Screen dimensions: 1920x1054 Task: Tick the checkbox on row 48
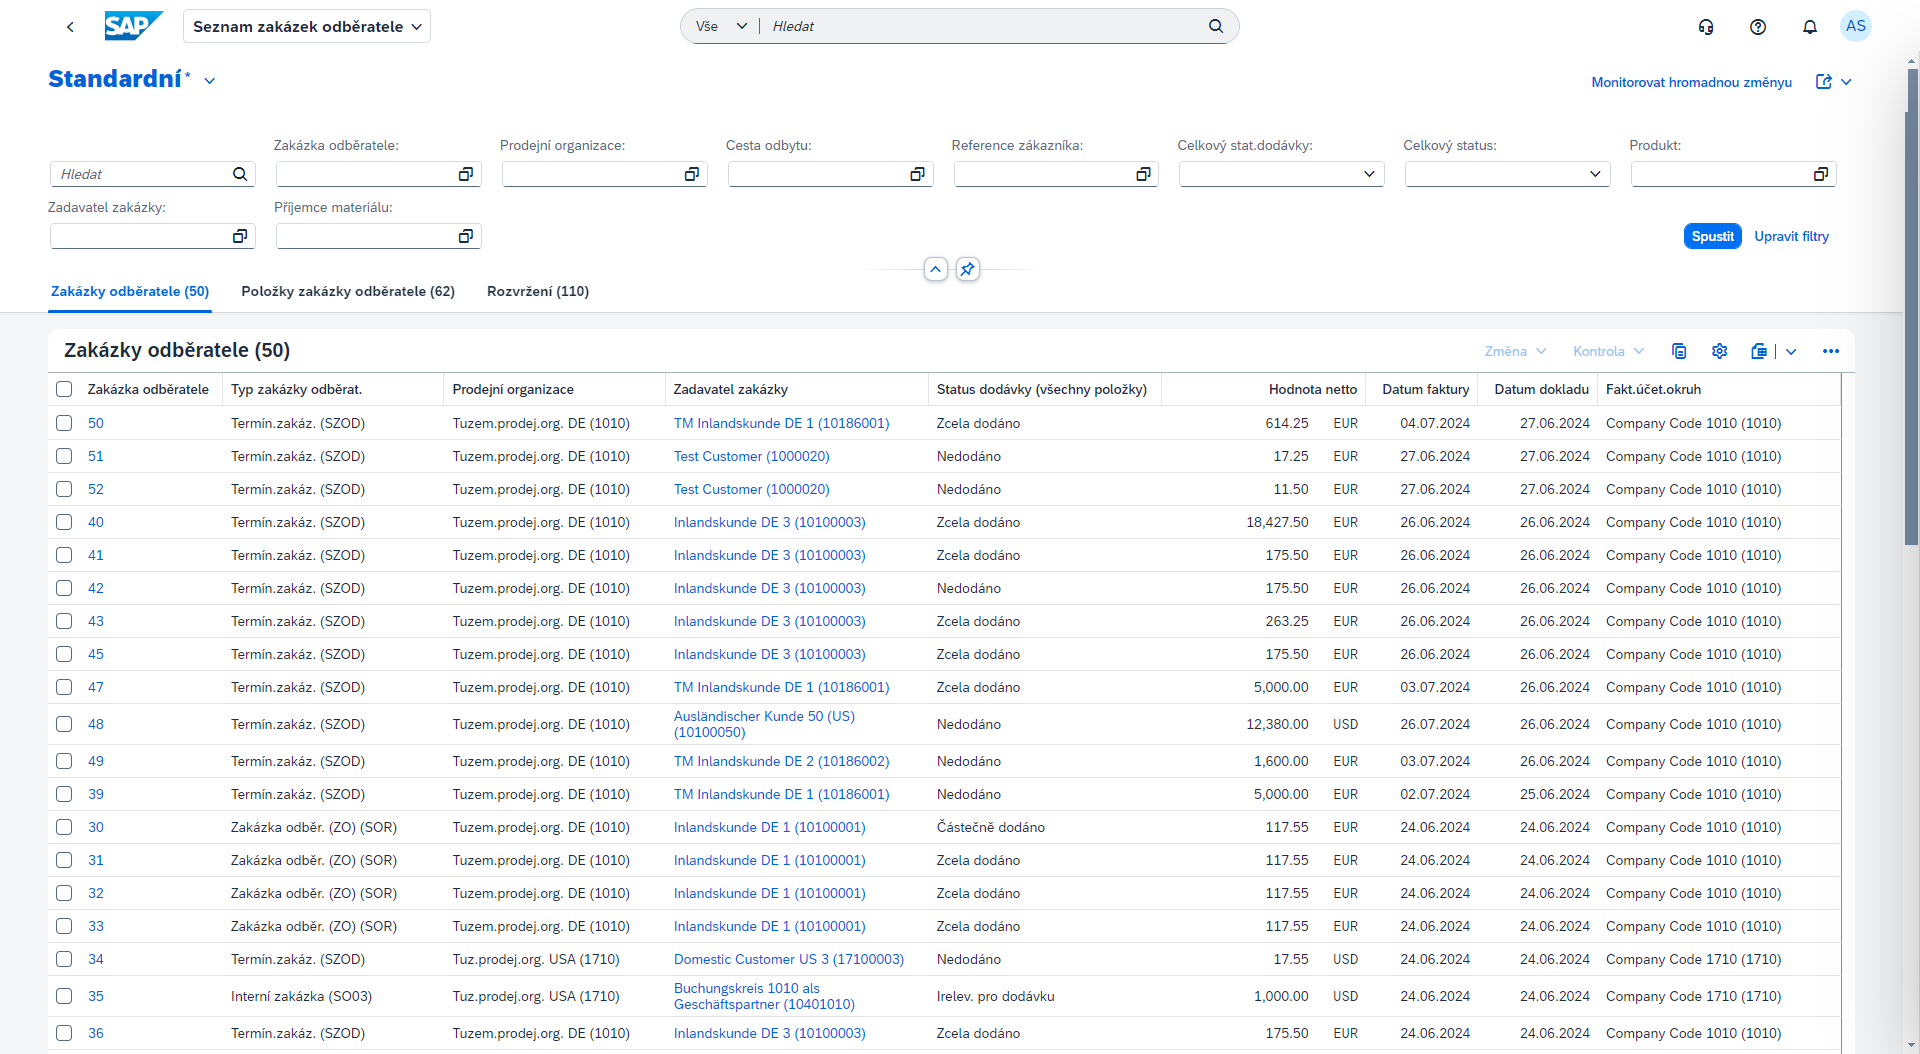click(64, 724)
